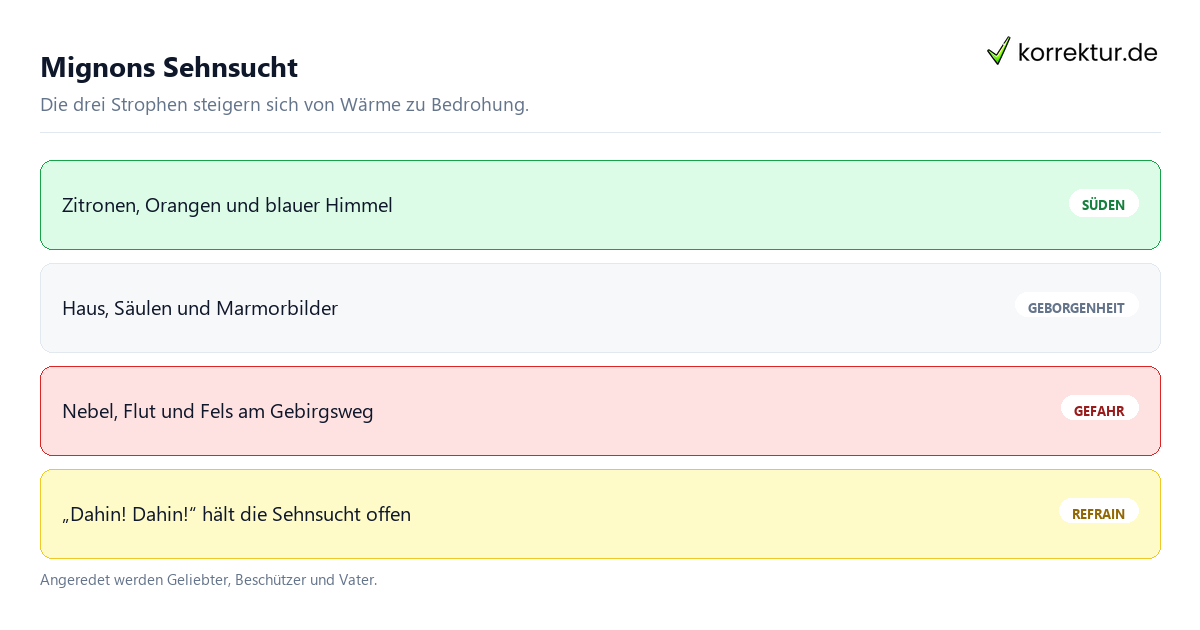Click text "Haus, Säulen und Marmorbilder"
This screenshot has height=630, width=1200.
tap(200, 308)
